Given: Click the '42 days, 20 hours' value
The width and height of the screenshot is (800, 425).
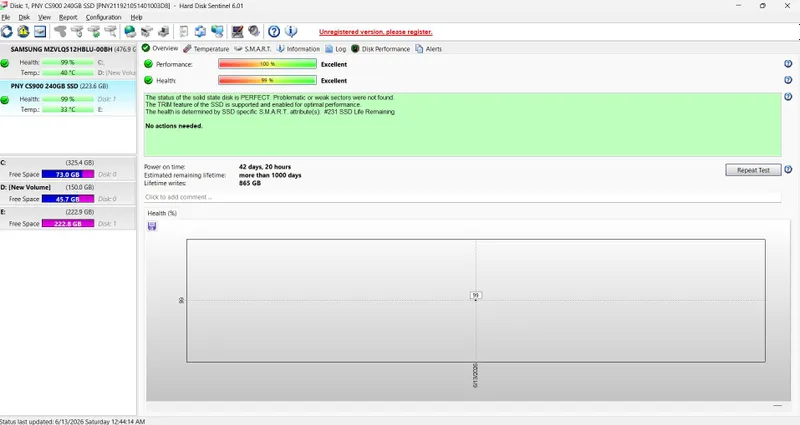Looking at the screenshot, I should pyautogui.click(x=265, y=167).
